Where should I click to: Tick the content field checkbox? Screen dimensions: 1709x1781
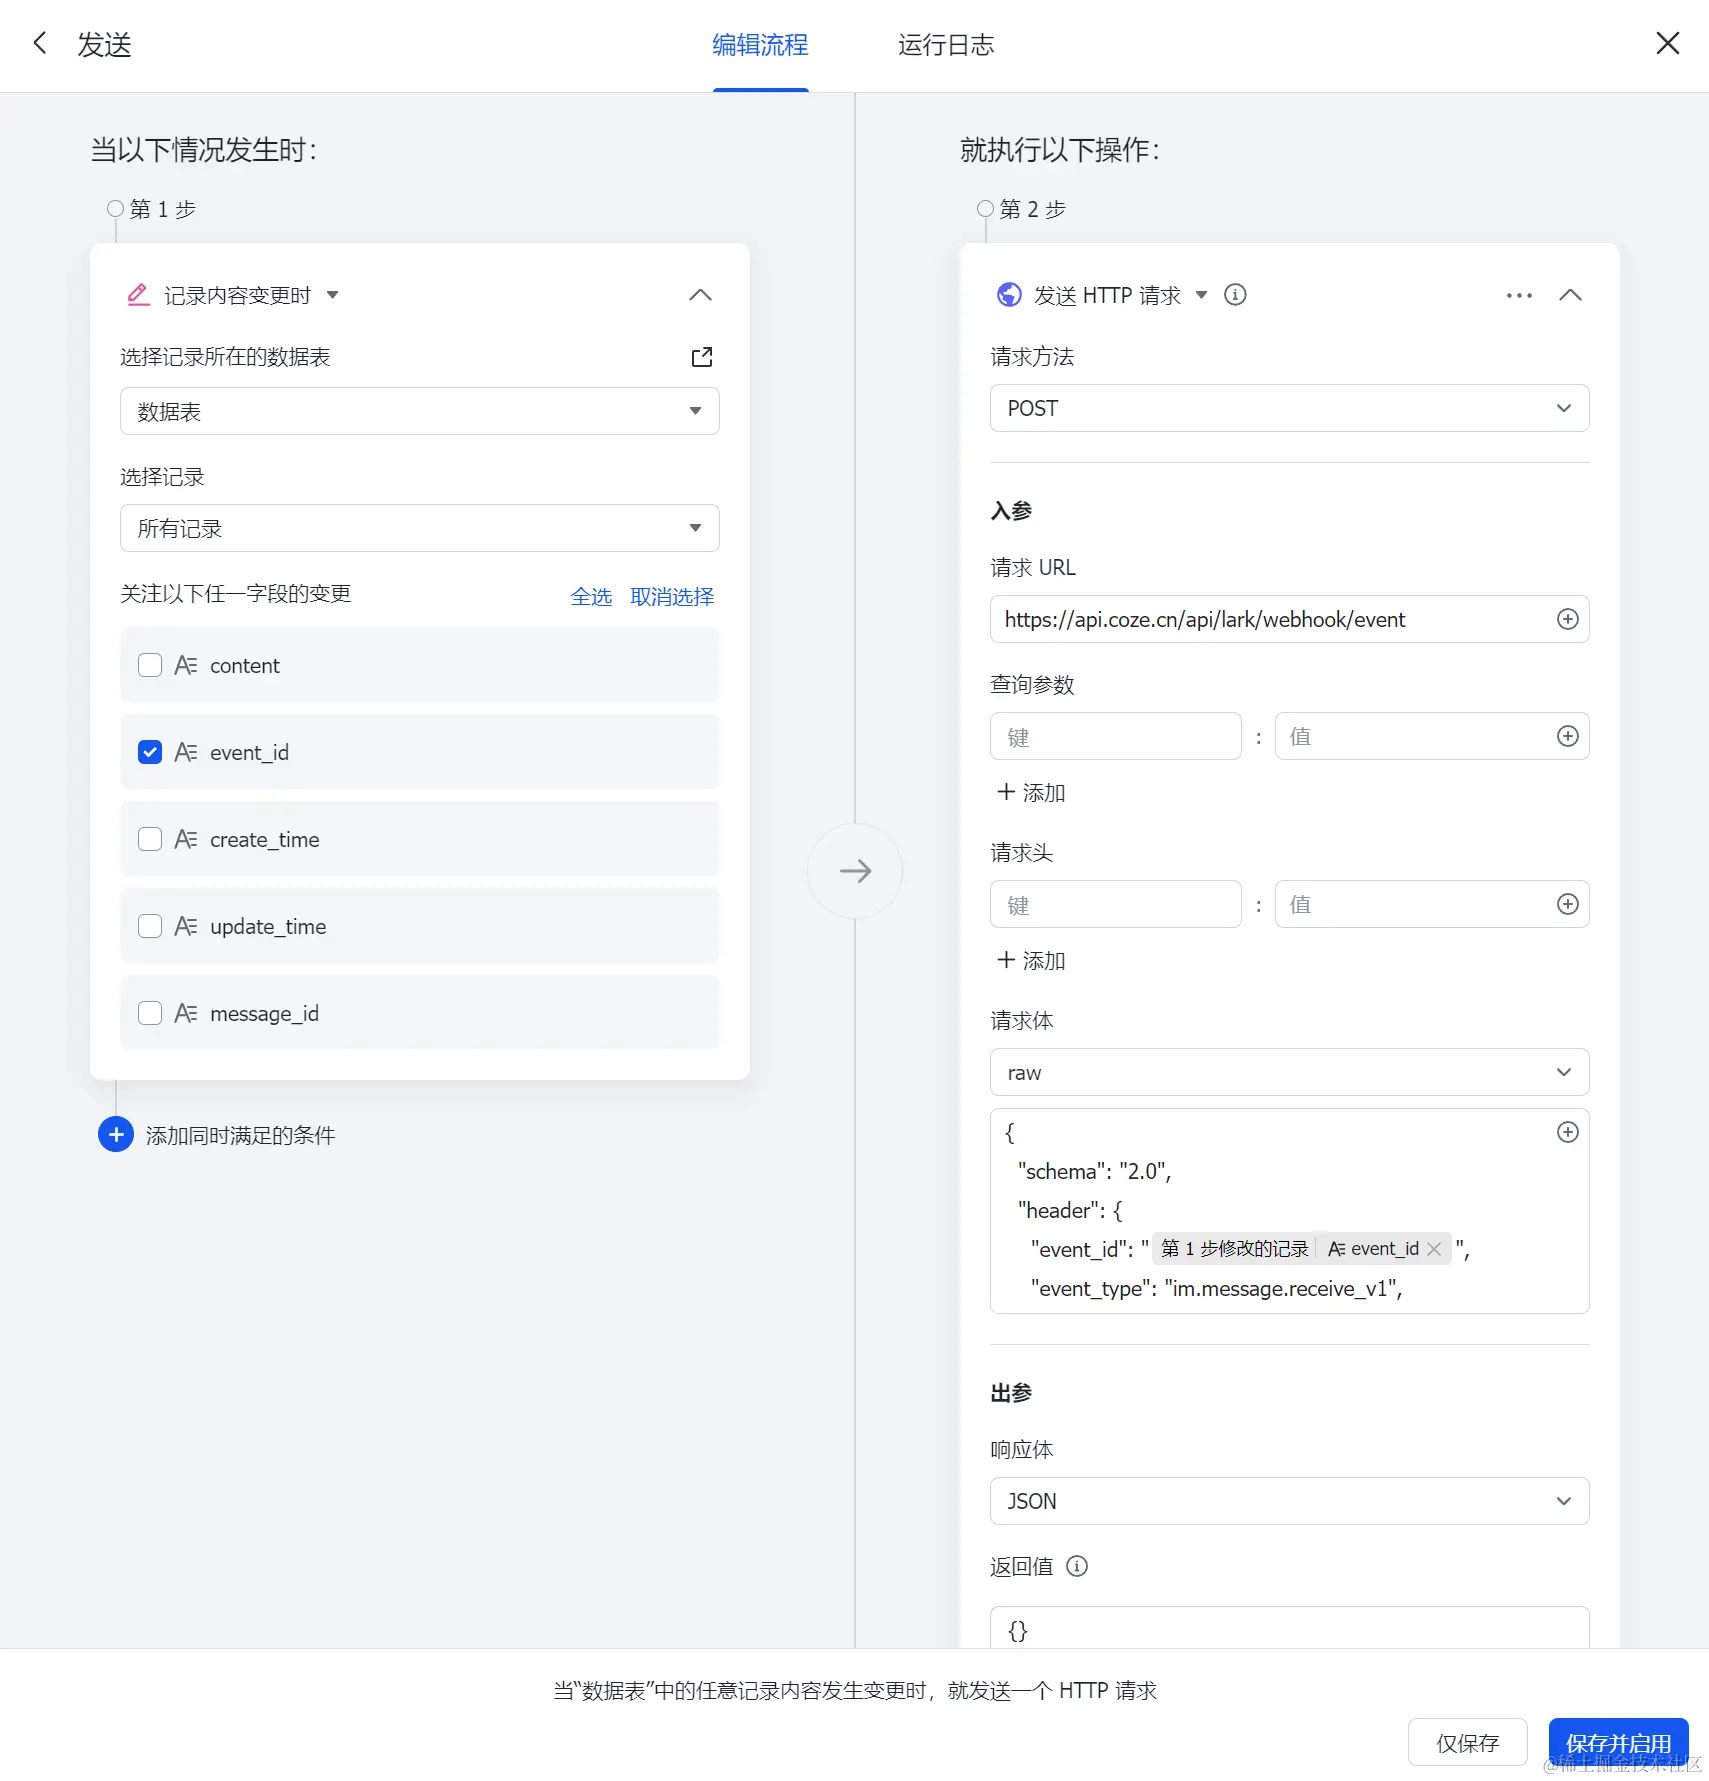[150, 665]
